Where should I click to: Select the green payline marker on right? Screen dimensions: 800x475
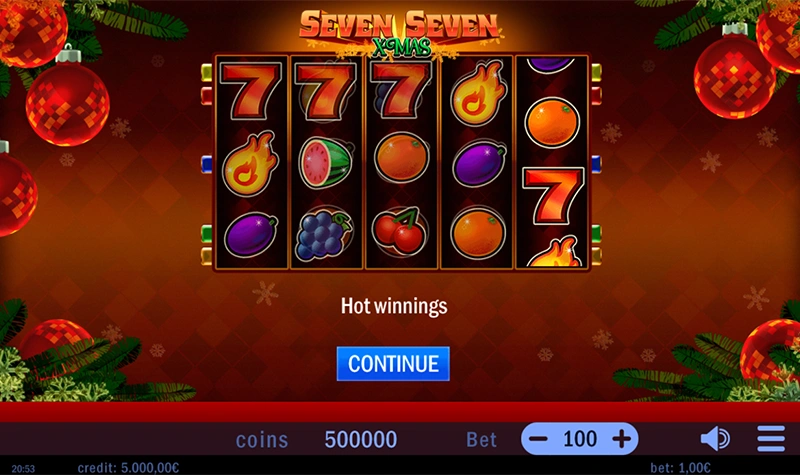coord(596,234)
